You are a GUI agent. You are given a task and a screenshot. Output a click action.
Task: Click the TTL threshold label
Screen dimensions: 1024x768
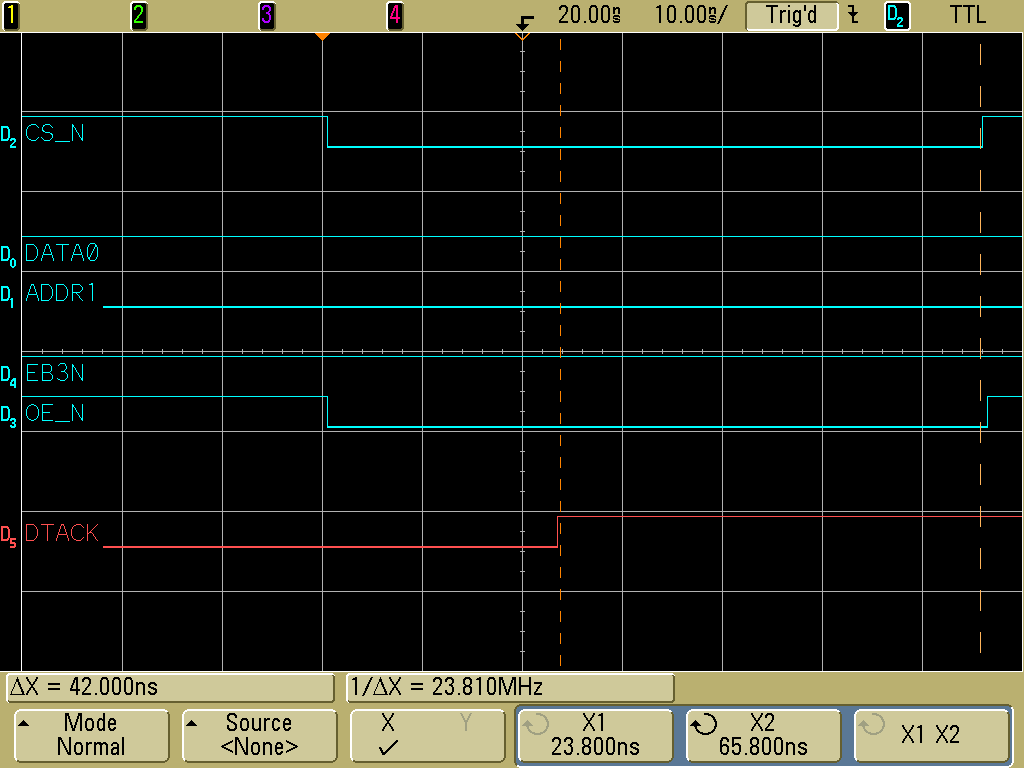coord(966,15)
